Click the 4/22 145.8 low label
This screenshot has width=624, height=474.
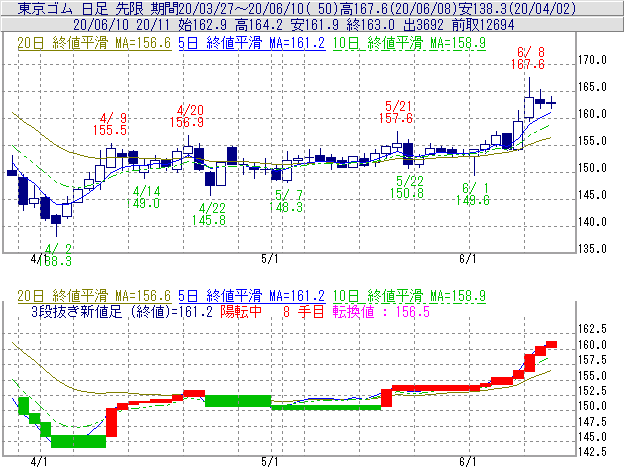209,214
